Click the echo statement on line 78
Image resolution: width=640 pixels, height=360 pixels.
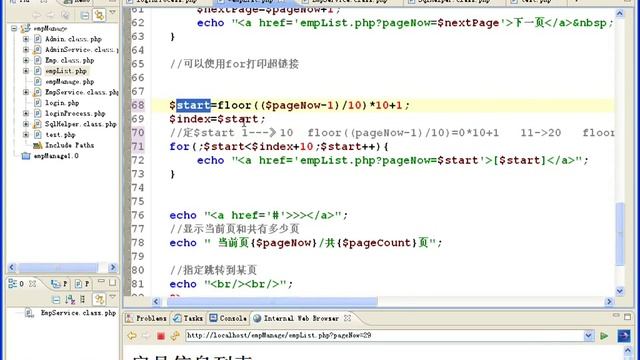pos(306,243)
